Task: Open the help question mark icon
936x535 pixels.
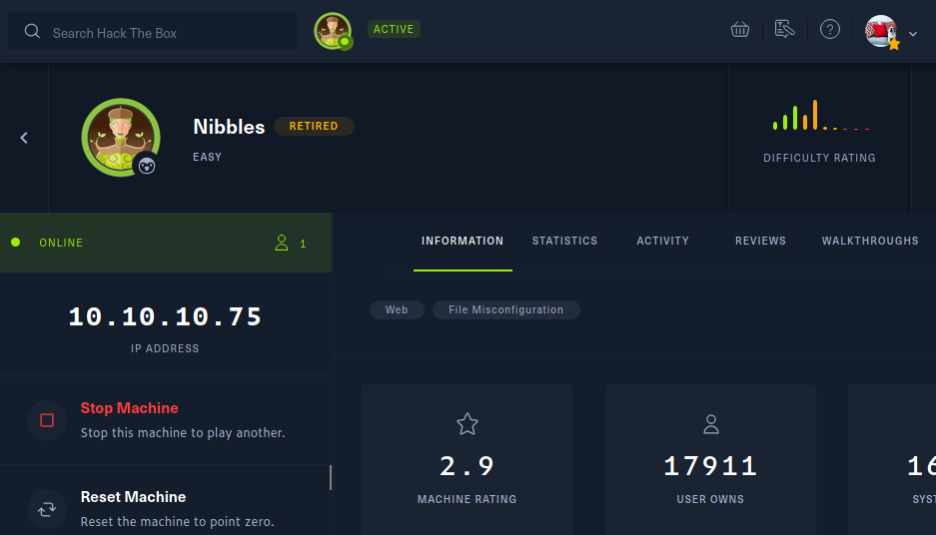Action: pos(830,29)
